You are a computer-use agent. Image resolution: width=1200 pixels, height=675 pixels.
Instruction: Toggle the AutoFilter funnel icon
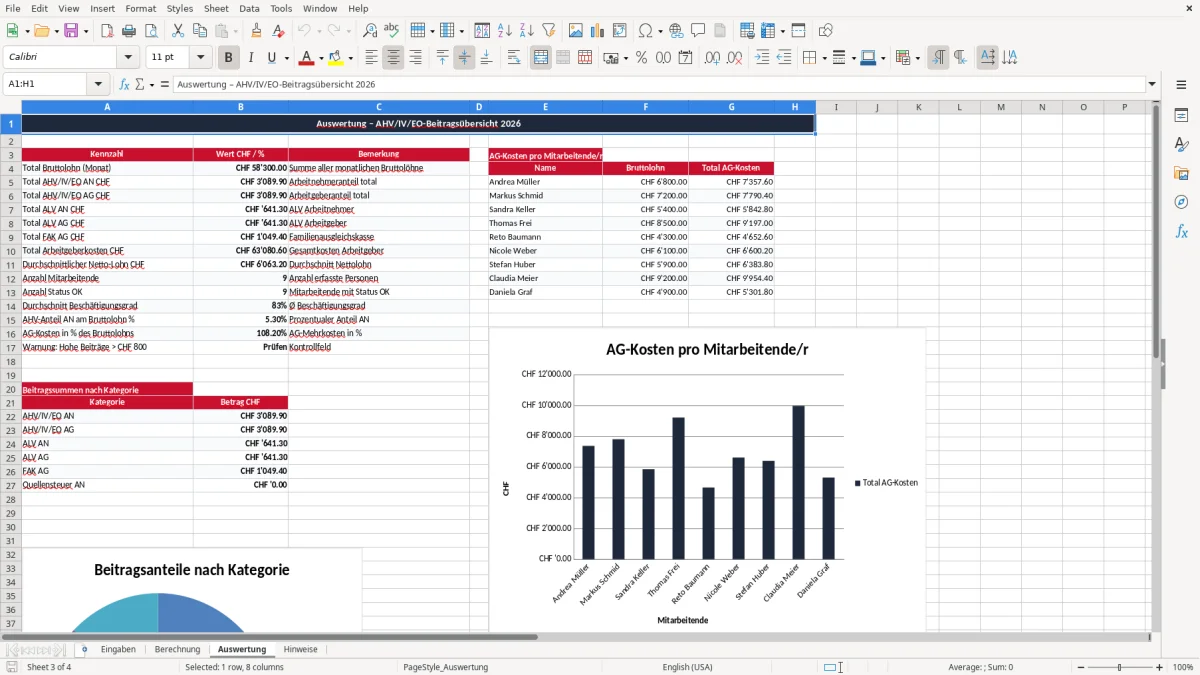pos(548,31)
